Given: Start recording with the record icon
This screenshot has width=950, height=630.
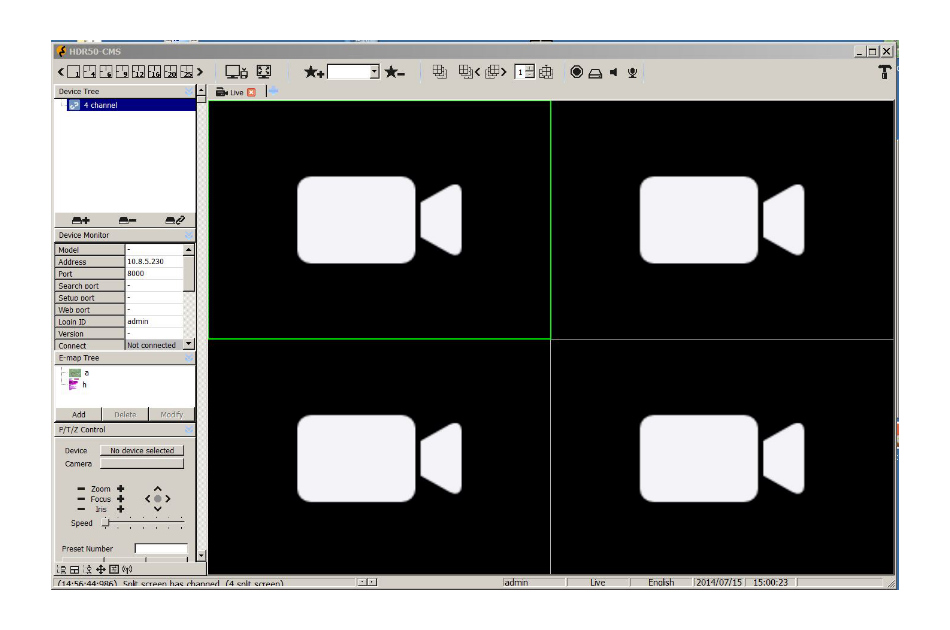Looking at the screenshot, I should tap(576, 72).
